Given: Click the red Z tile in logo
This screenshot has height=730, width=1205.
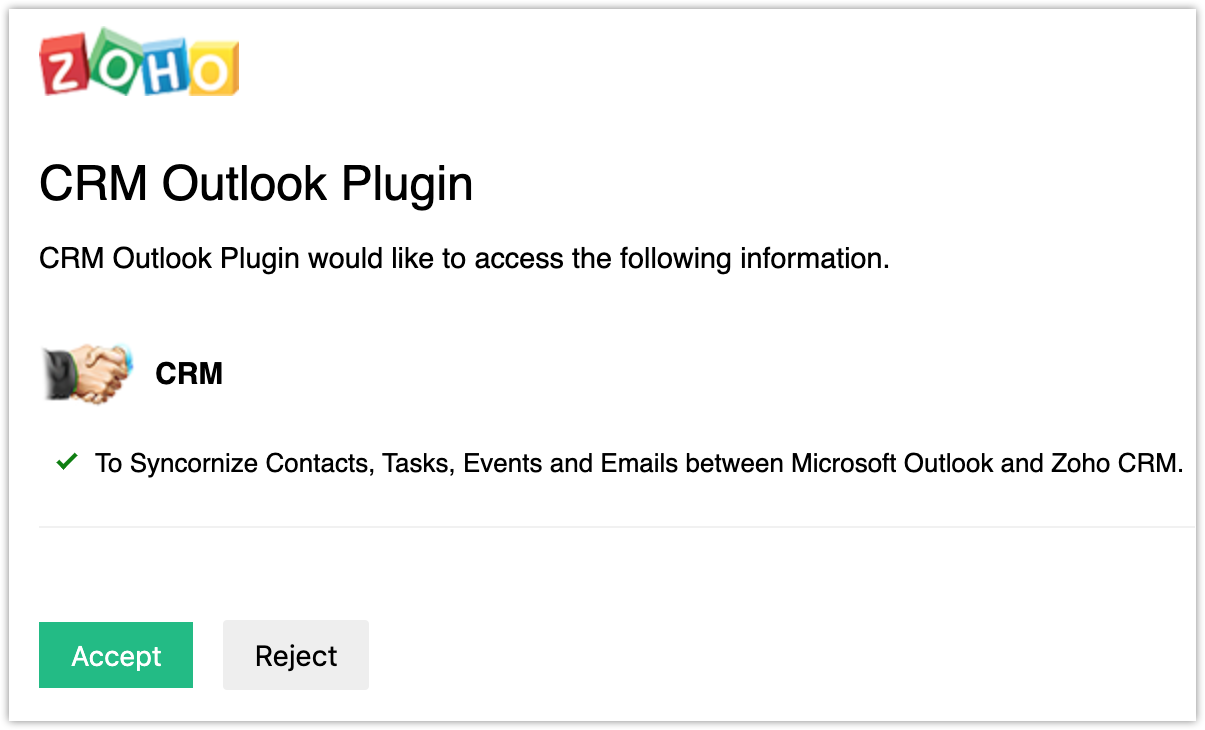Looking at the screenshot, I should point(65,68).
